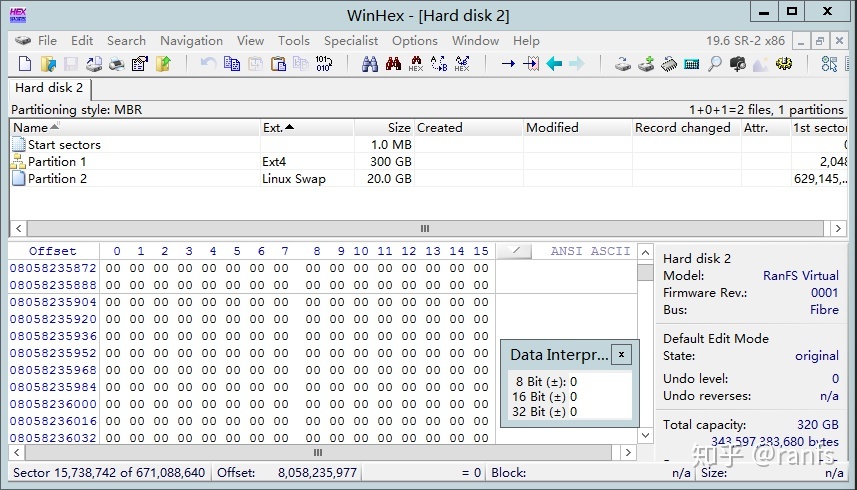
Task: Sort by the Size column header
Action: pyautogui.click(x=384, y=128)
